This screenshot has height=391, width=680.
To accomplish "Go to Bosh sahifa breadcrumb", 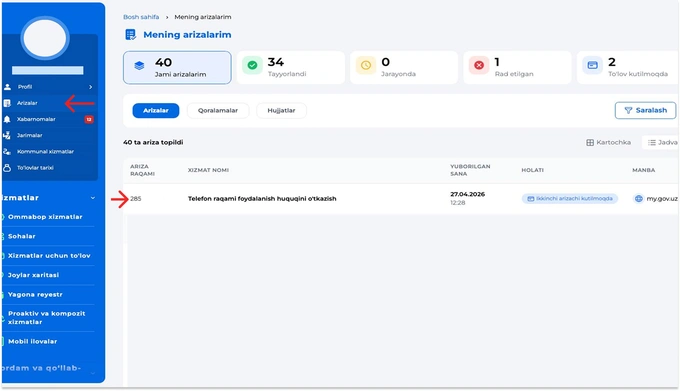I will click(141, 17).
